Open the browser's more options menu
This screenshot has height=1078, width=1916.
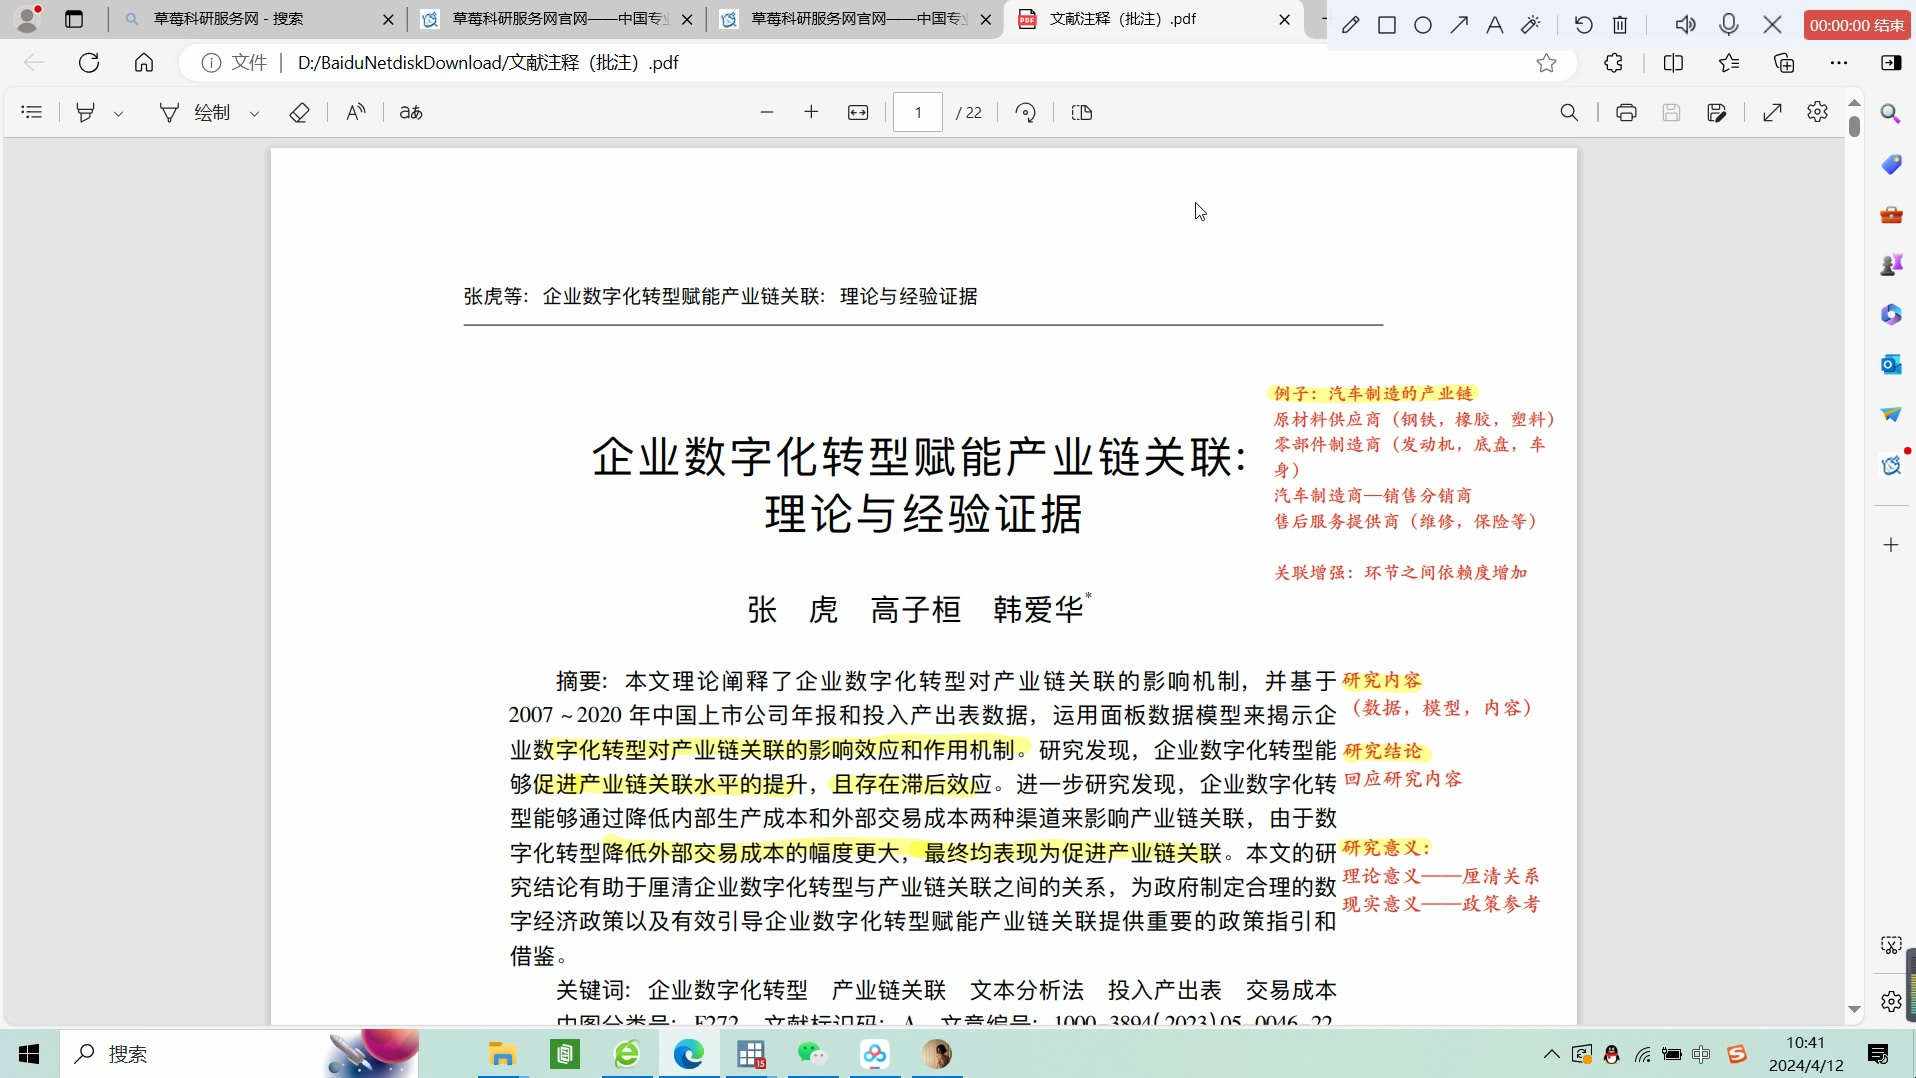pos(1841,62)
